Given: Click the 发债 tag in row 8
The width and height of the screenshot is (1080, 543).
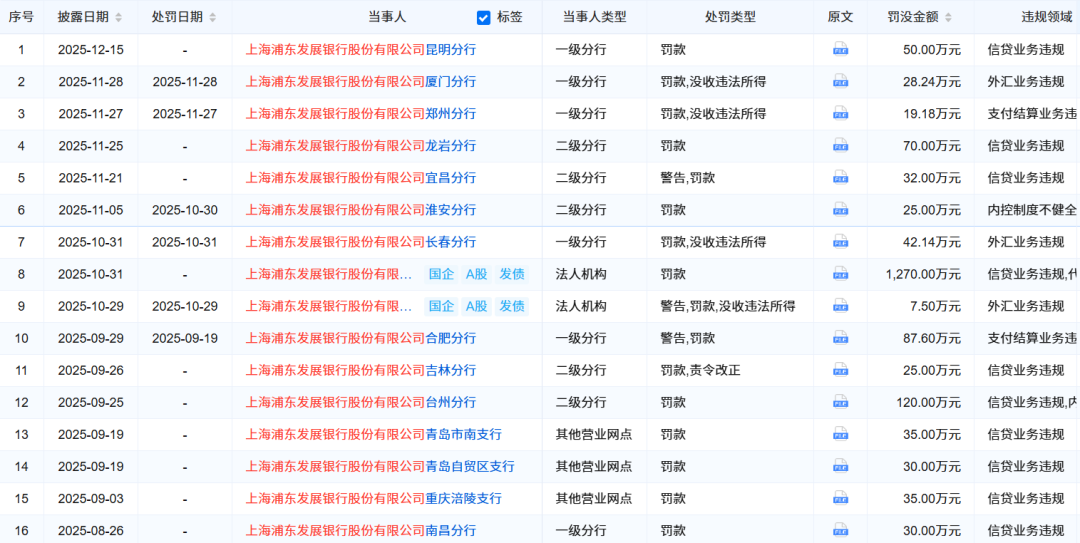Looking at the screenshot, I should [x=512, y=274].
